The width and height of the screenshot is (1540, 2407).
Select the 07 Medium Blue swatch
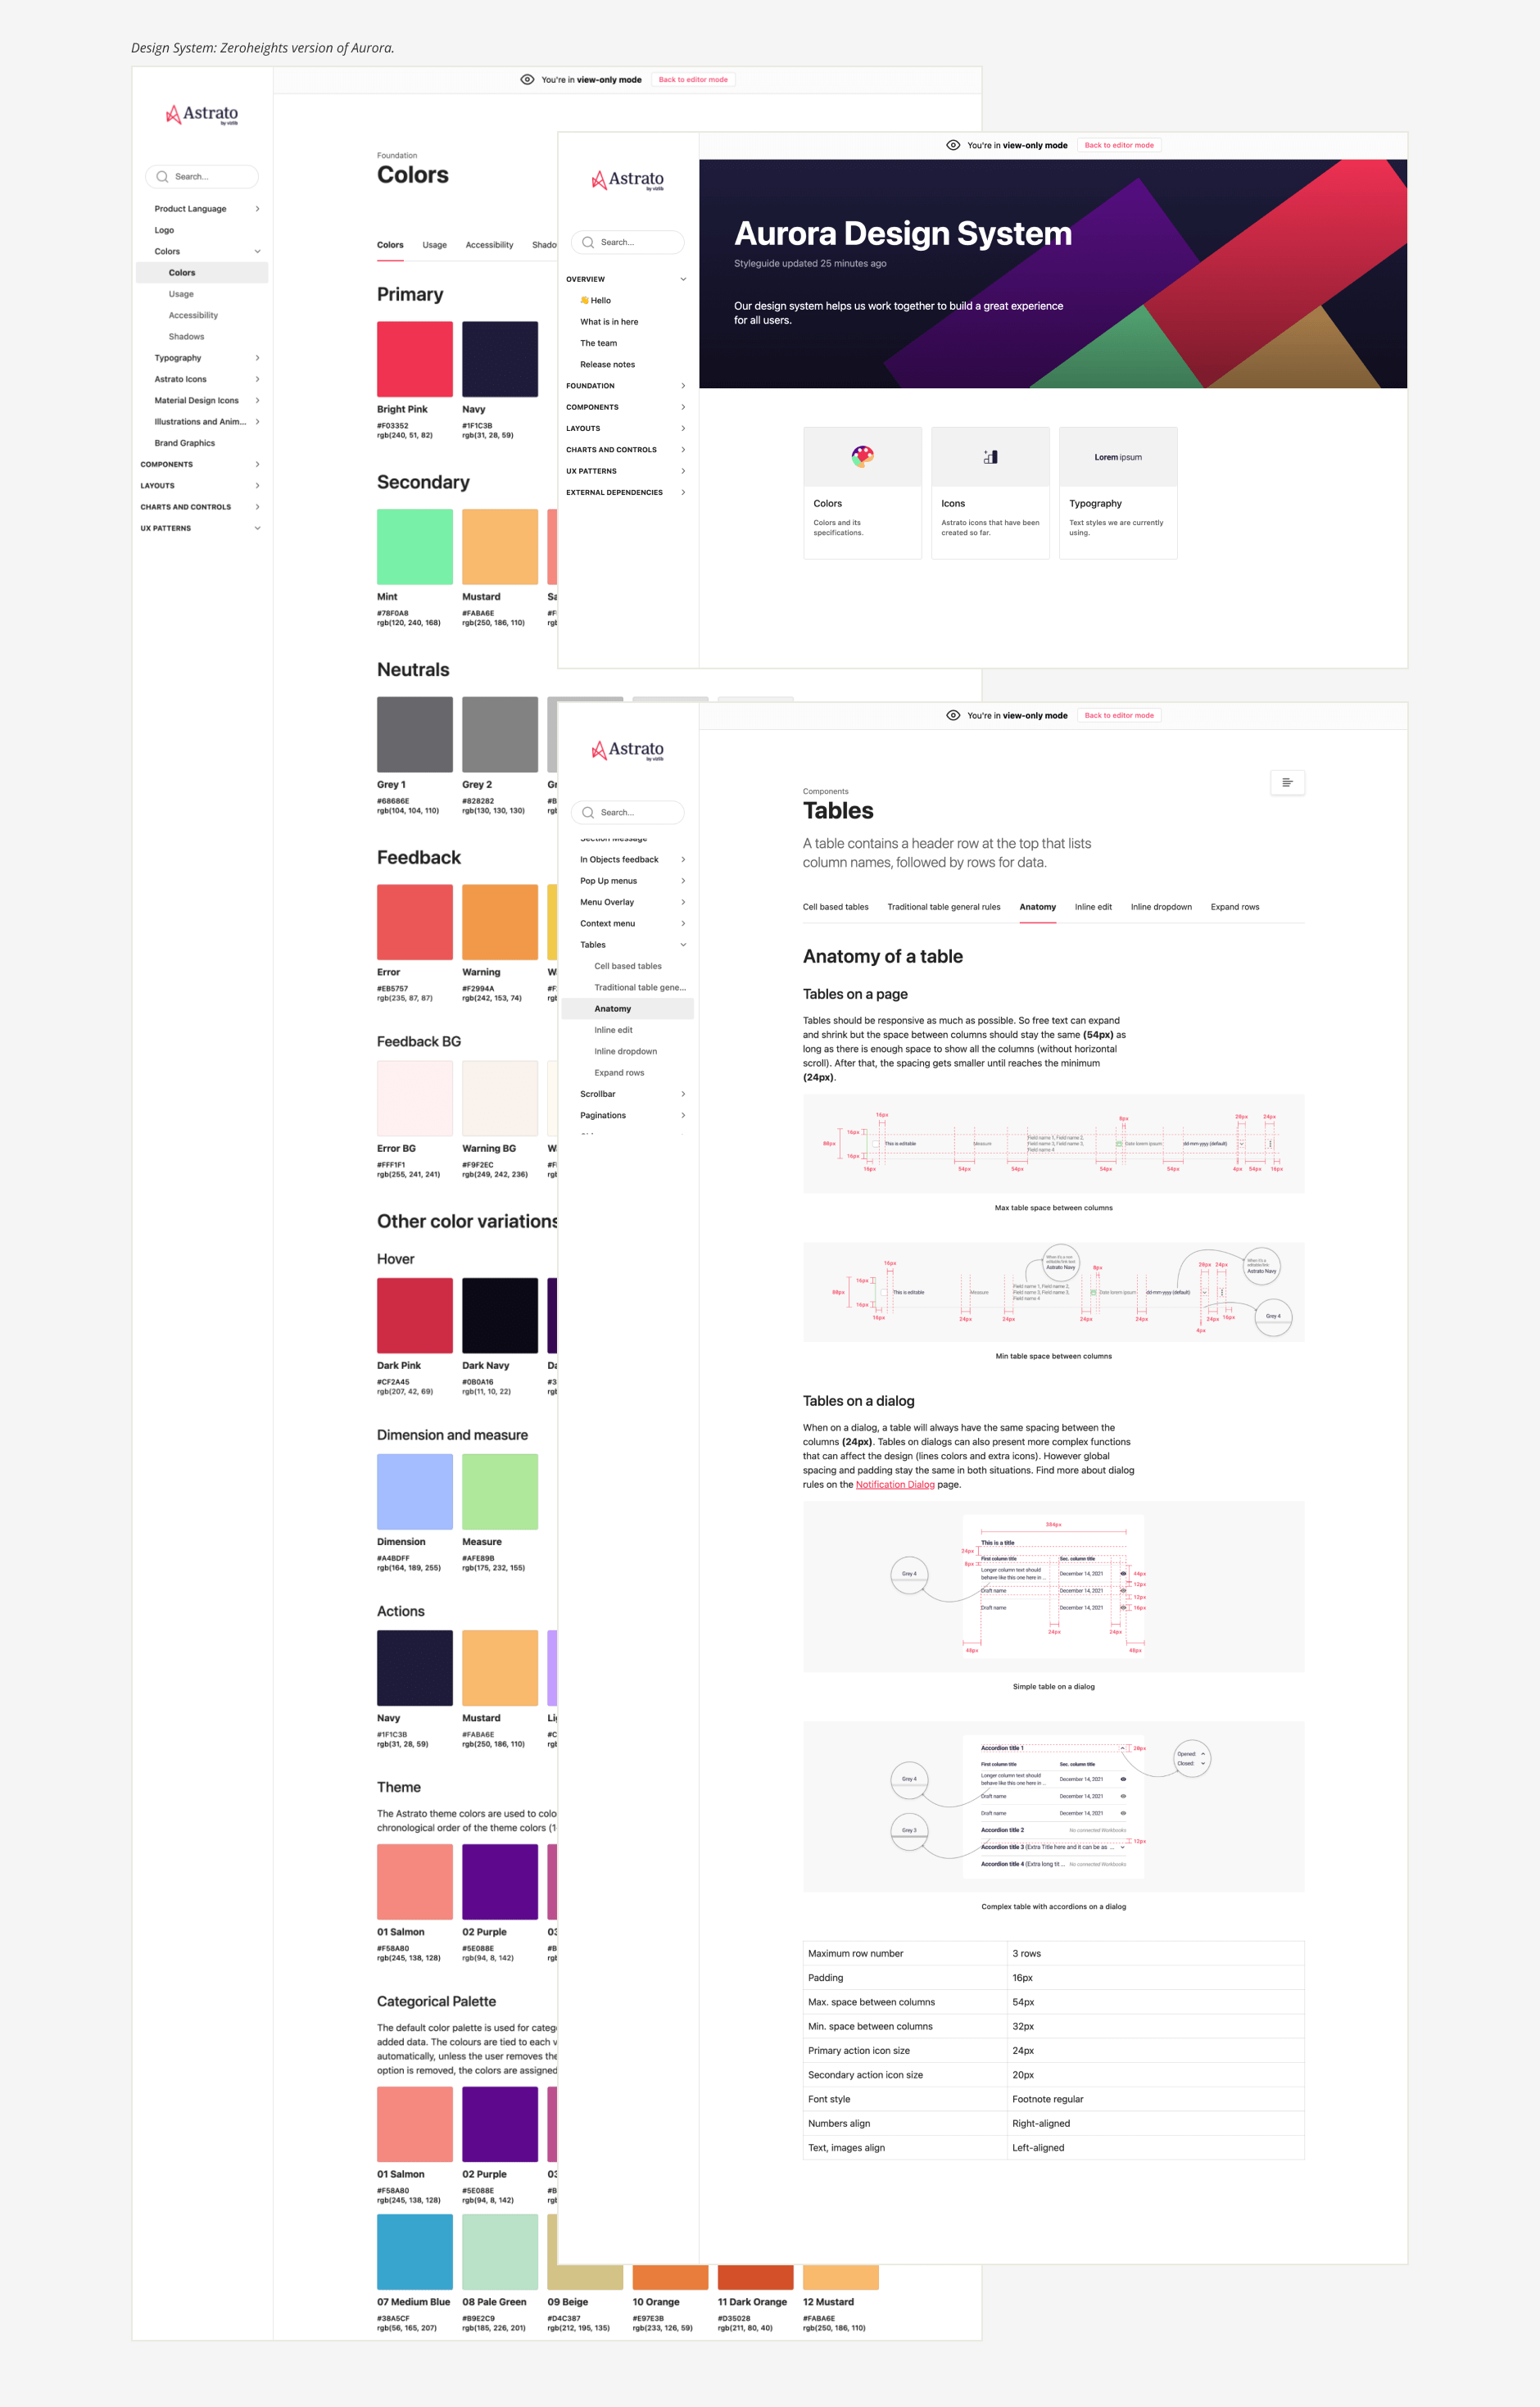[415, 2252]
